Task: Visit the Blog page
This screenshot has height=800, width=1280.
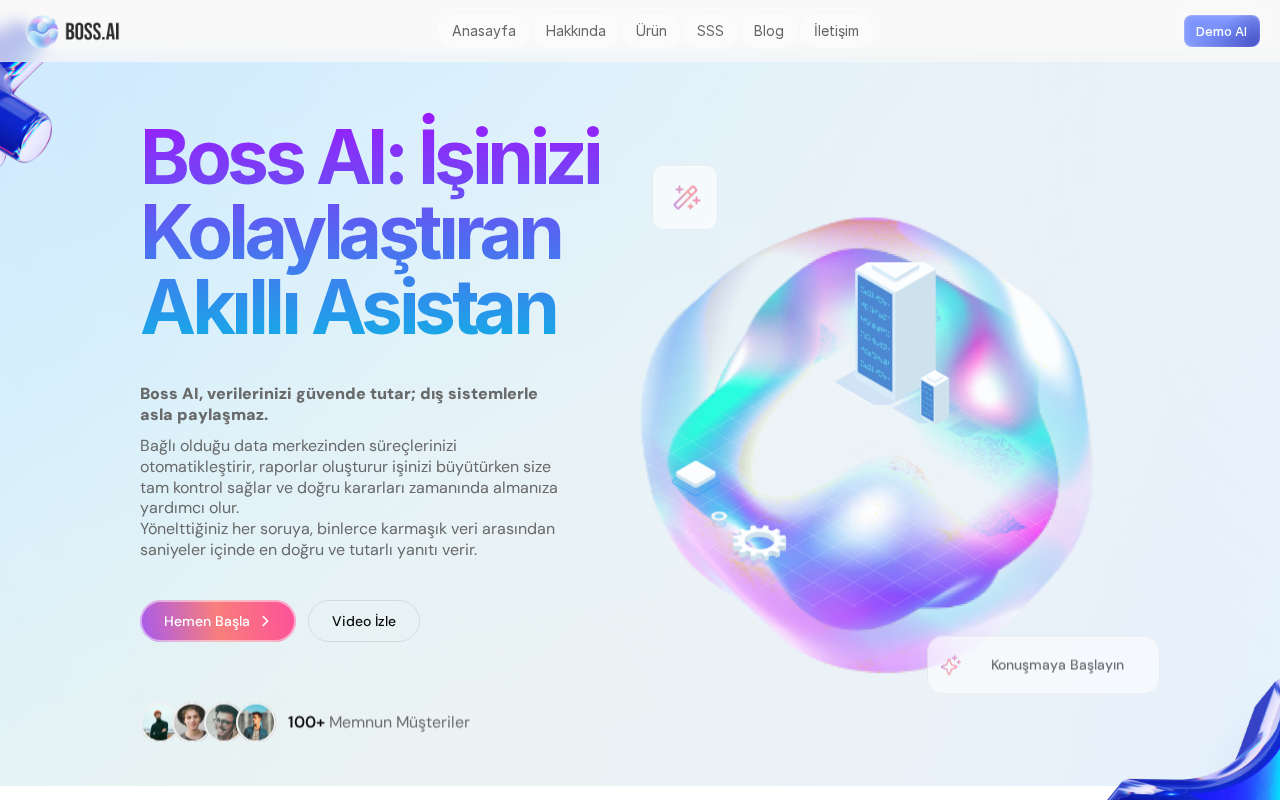Action: [x=769, y=31]
